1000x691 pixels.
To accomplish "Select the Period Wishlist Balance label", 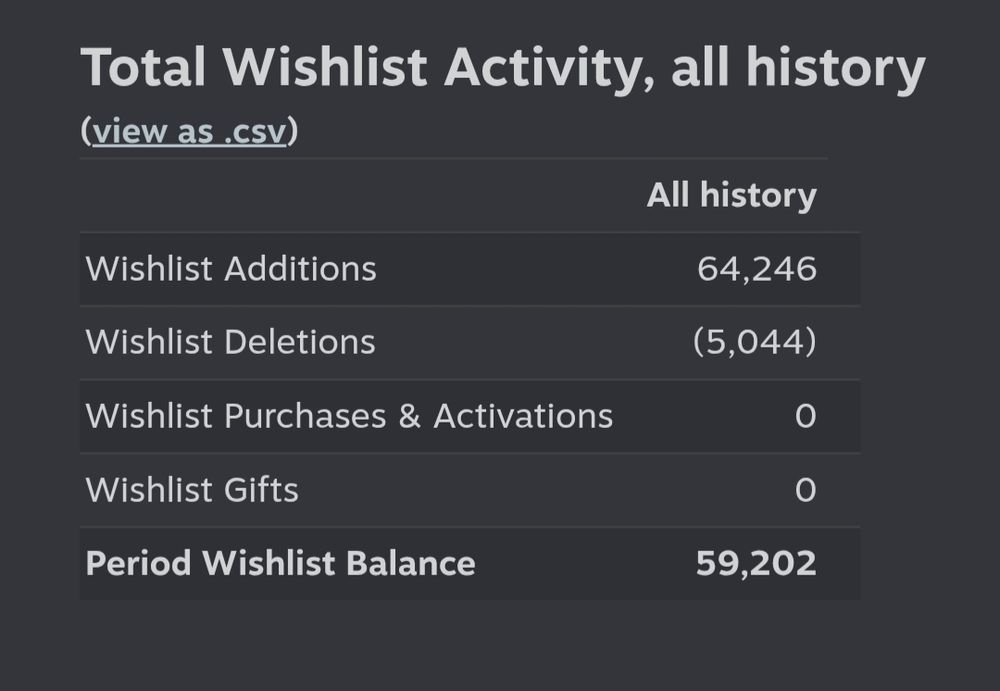I will point(280,563).
